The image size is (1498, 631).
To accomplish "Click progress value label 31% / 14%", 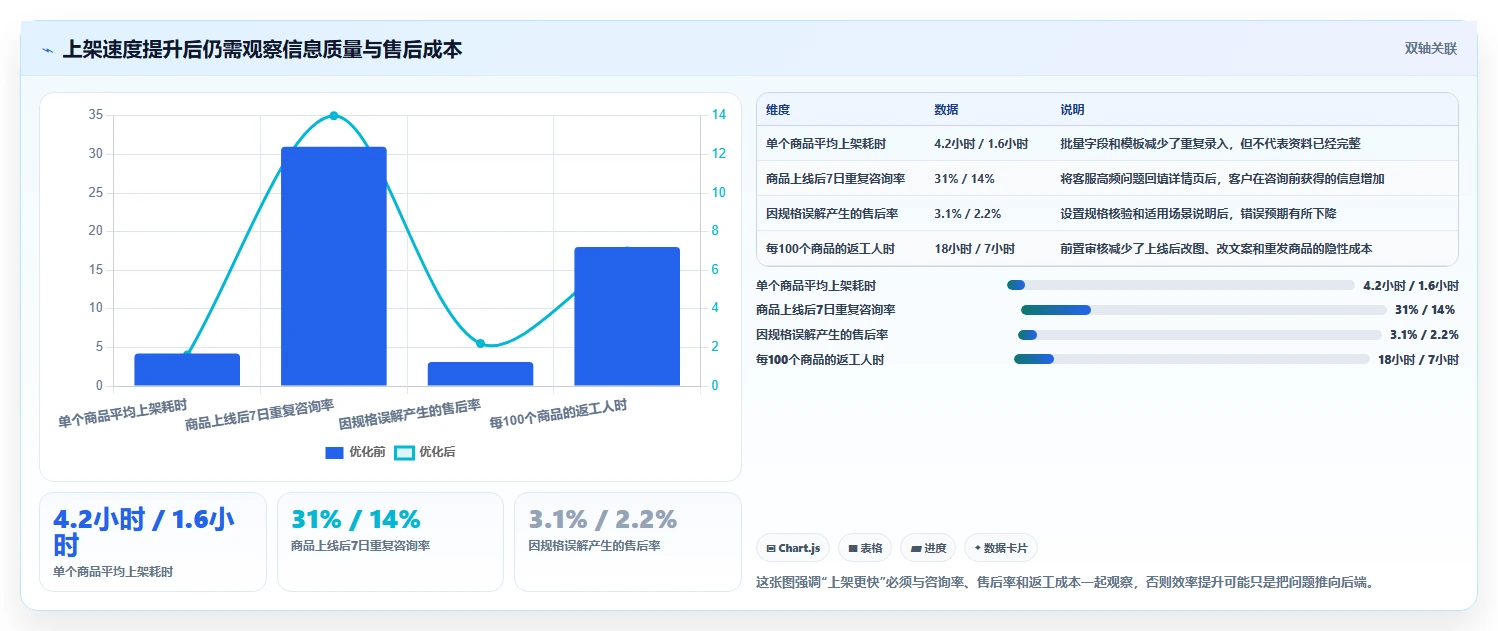I will click(1425, 310).
